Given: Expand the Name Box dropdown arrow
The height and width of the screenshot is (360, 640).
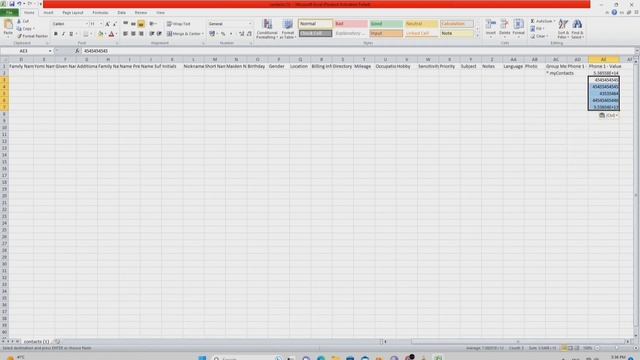Looking at the screenshot, I should 50,51.
